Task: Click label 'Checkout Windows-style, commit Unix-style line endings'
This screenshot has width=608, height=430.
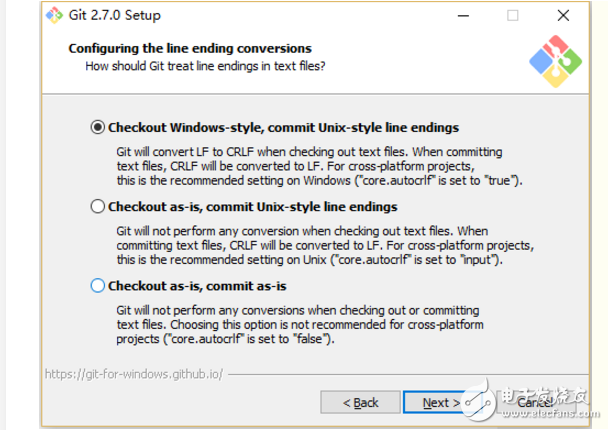Action: (283, 128)
